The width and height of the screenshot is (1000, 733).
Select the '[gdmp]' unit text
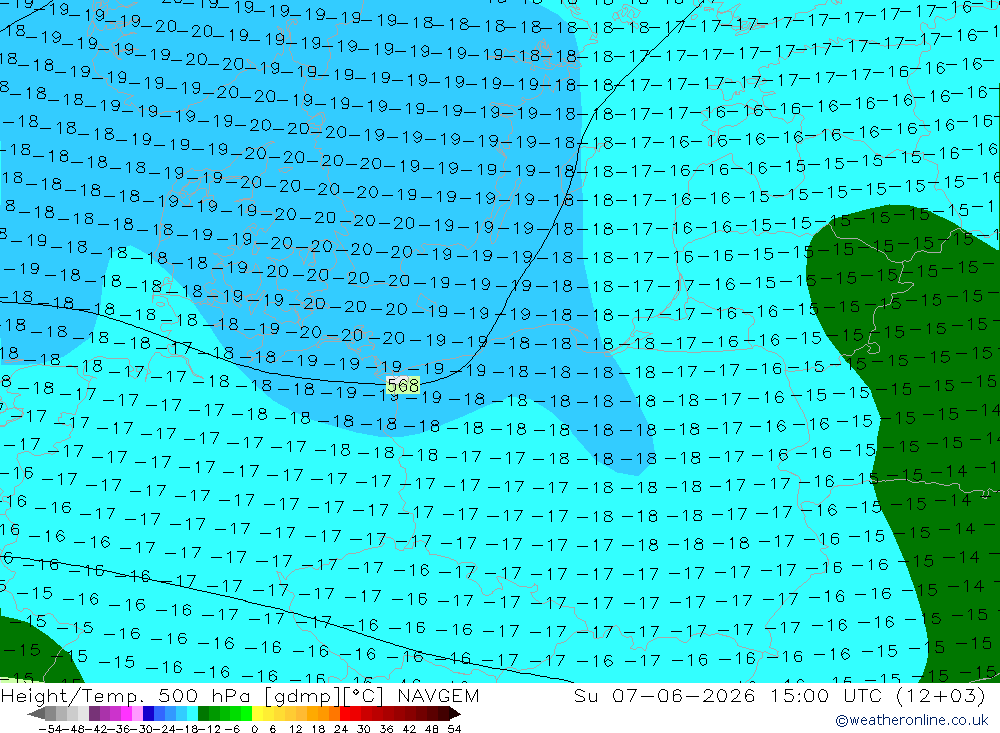pyautogui.click(x=302, y=695)
